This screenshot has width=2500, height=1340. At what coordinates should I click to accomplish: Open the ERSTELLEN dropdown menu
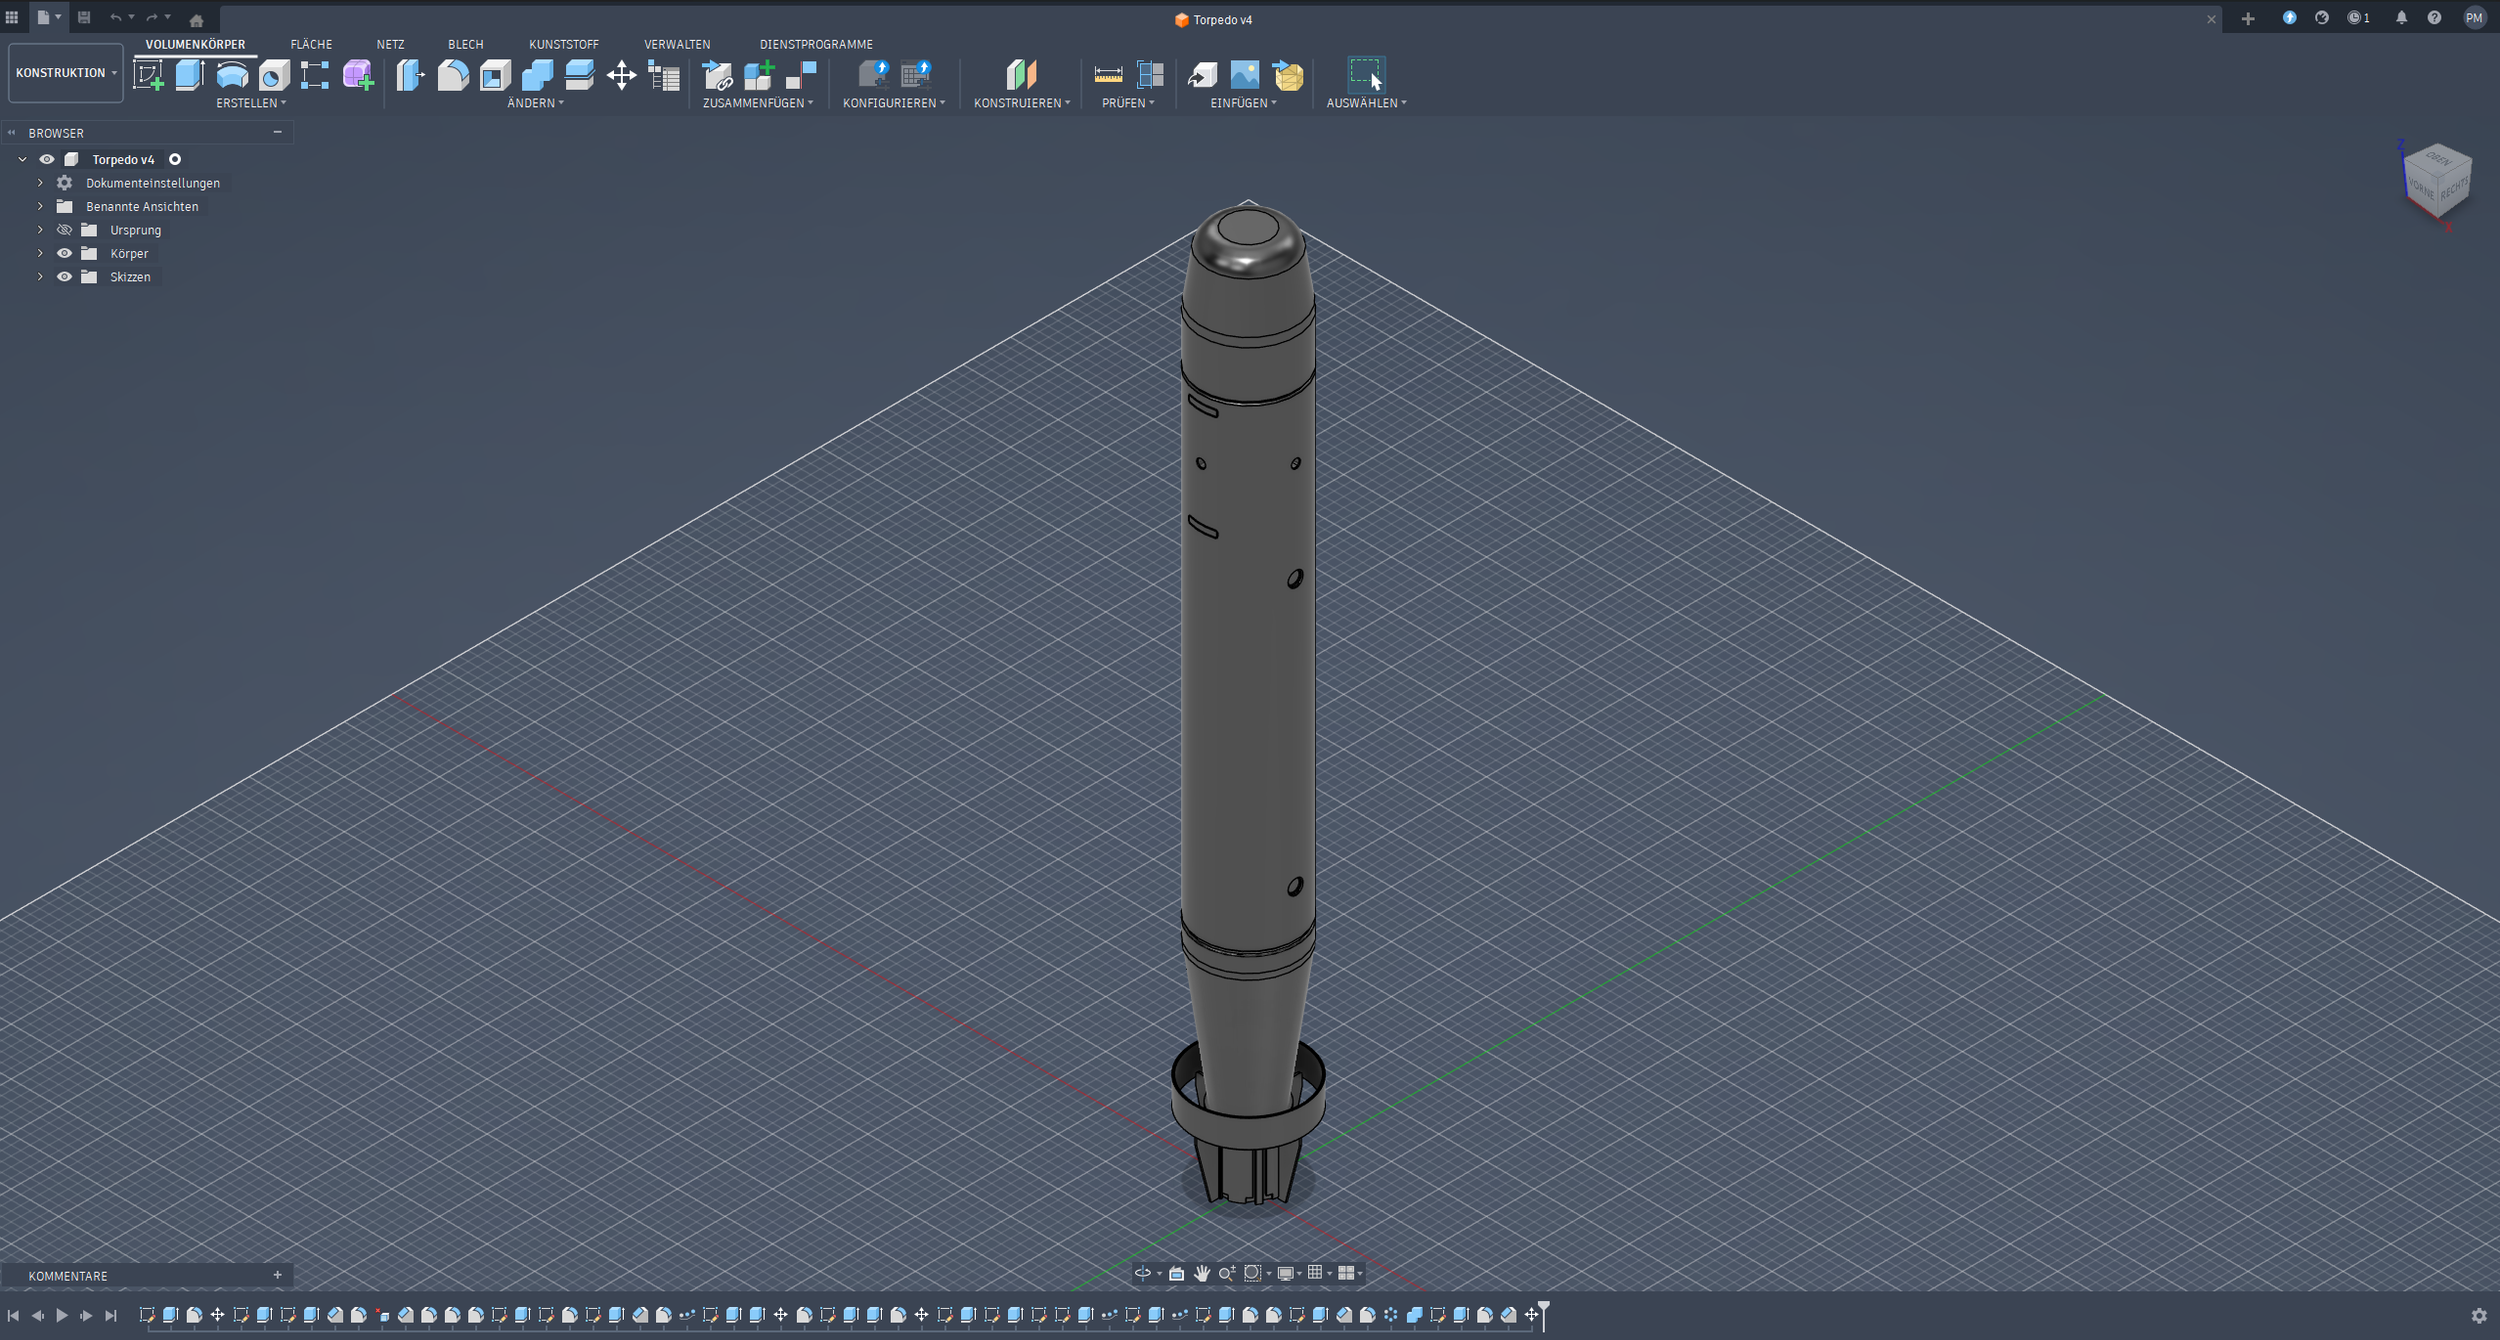coord(251,103)
